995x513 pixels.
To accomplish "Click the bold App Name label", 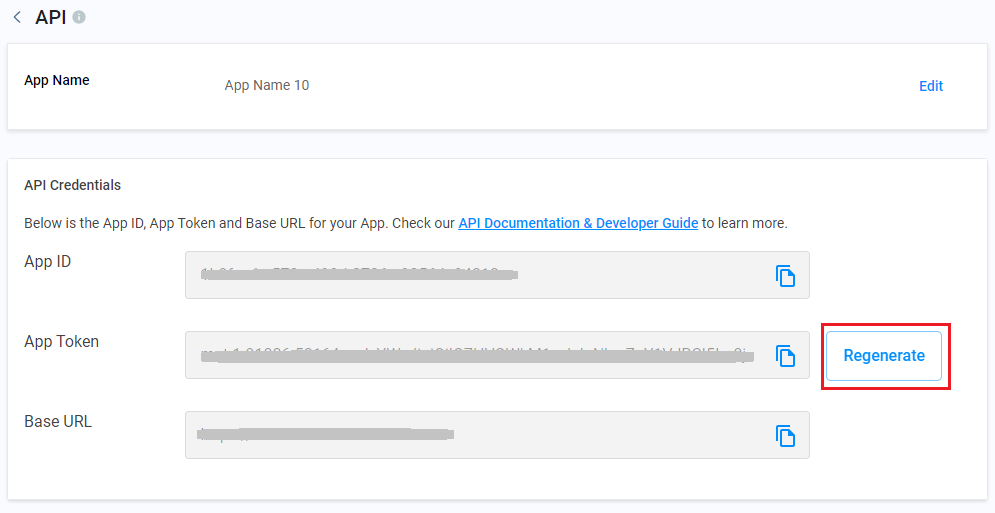I will (x=57, y=80).
